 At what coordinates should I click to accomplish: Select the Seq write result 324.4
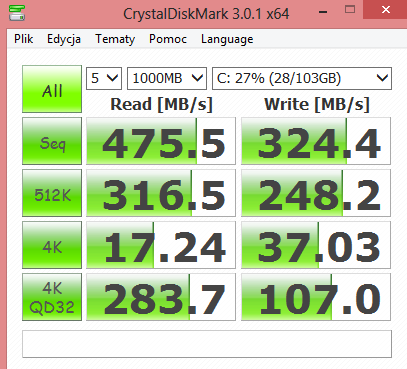tap(316, 141)
